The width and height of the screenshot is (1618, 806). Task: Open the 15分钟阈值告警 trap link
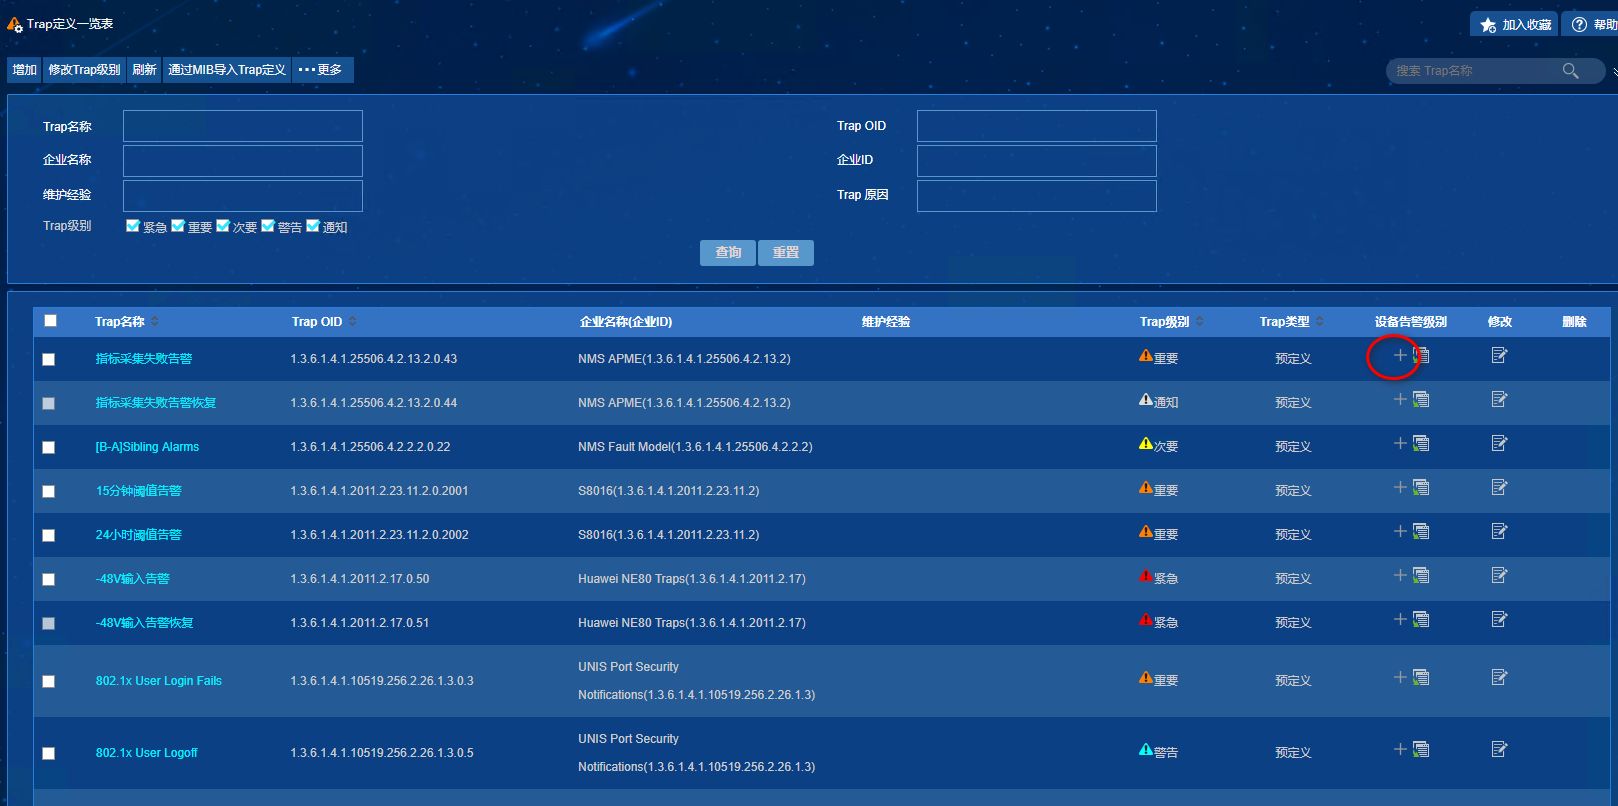tap(139, 491)
